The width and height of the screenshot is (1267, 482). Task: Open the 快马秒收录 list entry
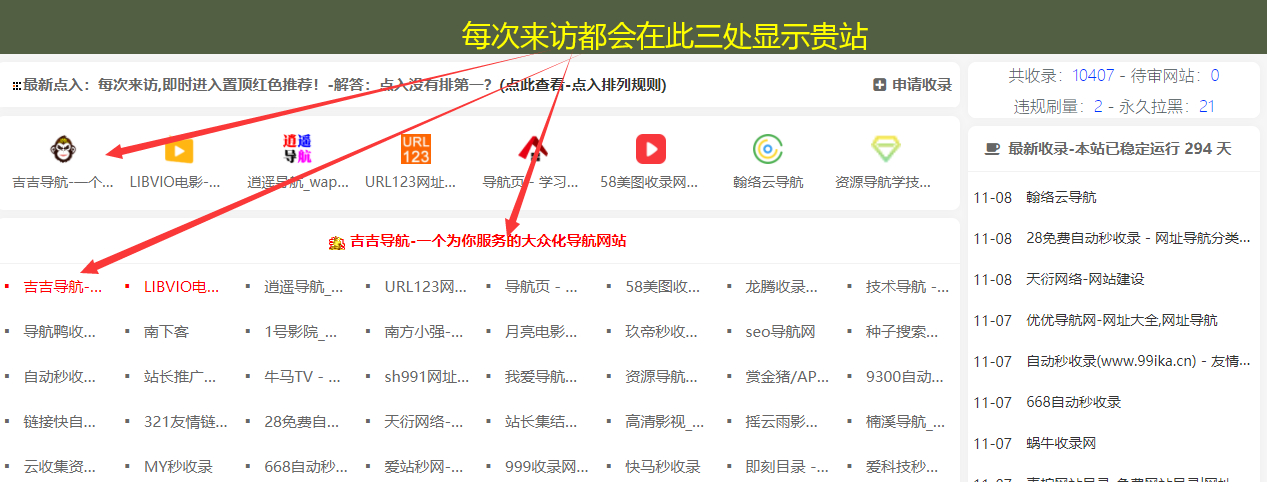pos(662,467)
